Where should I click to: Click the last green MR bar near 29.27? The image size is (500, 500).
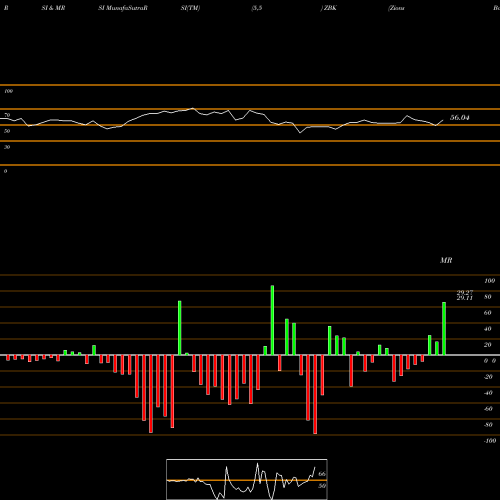click(444, 328)
